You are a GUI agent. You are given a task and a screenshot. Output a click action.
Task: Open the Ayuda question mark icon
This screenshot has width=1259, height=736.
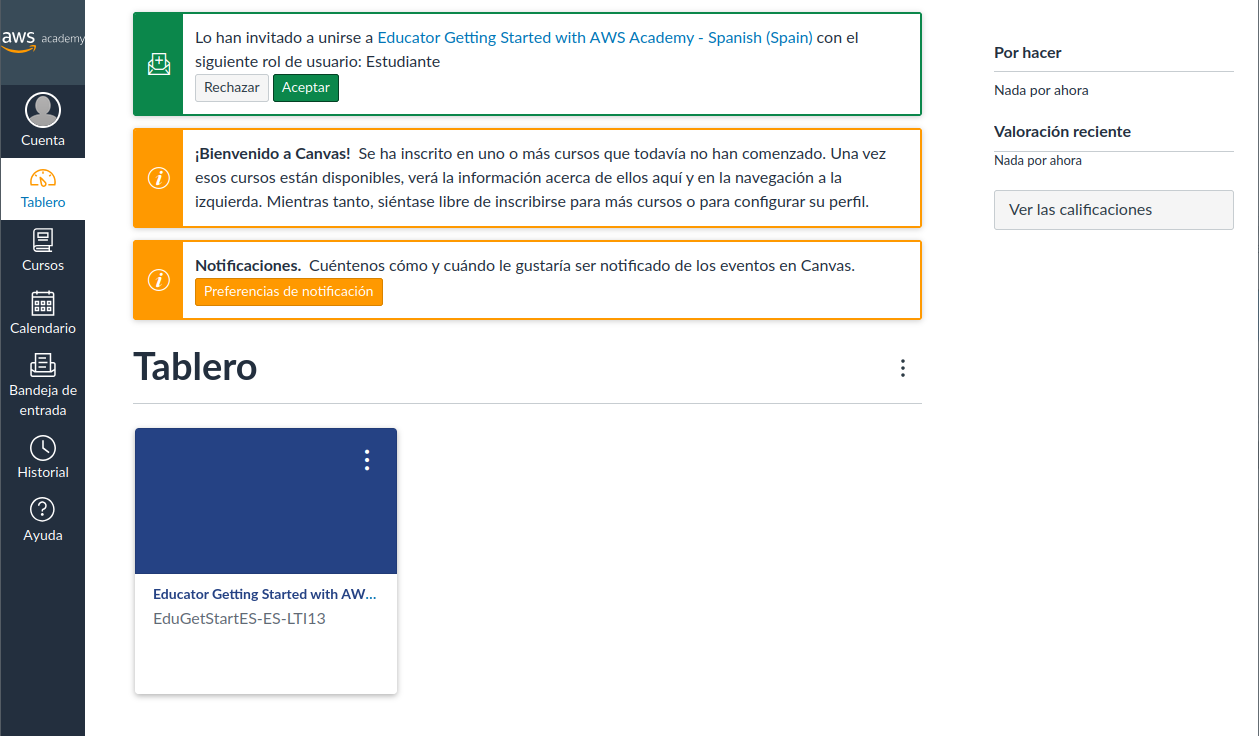pos(42,510)
